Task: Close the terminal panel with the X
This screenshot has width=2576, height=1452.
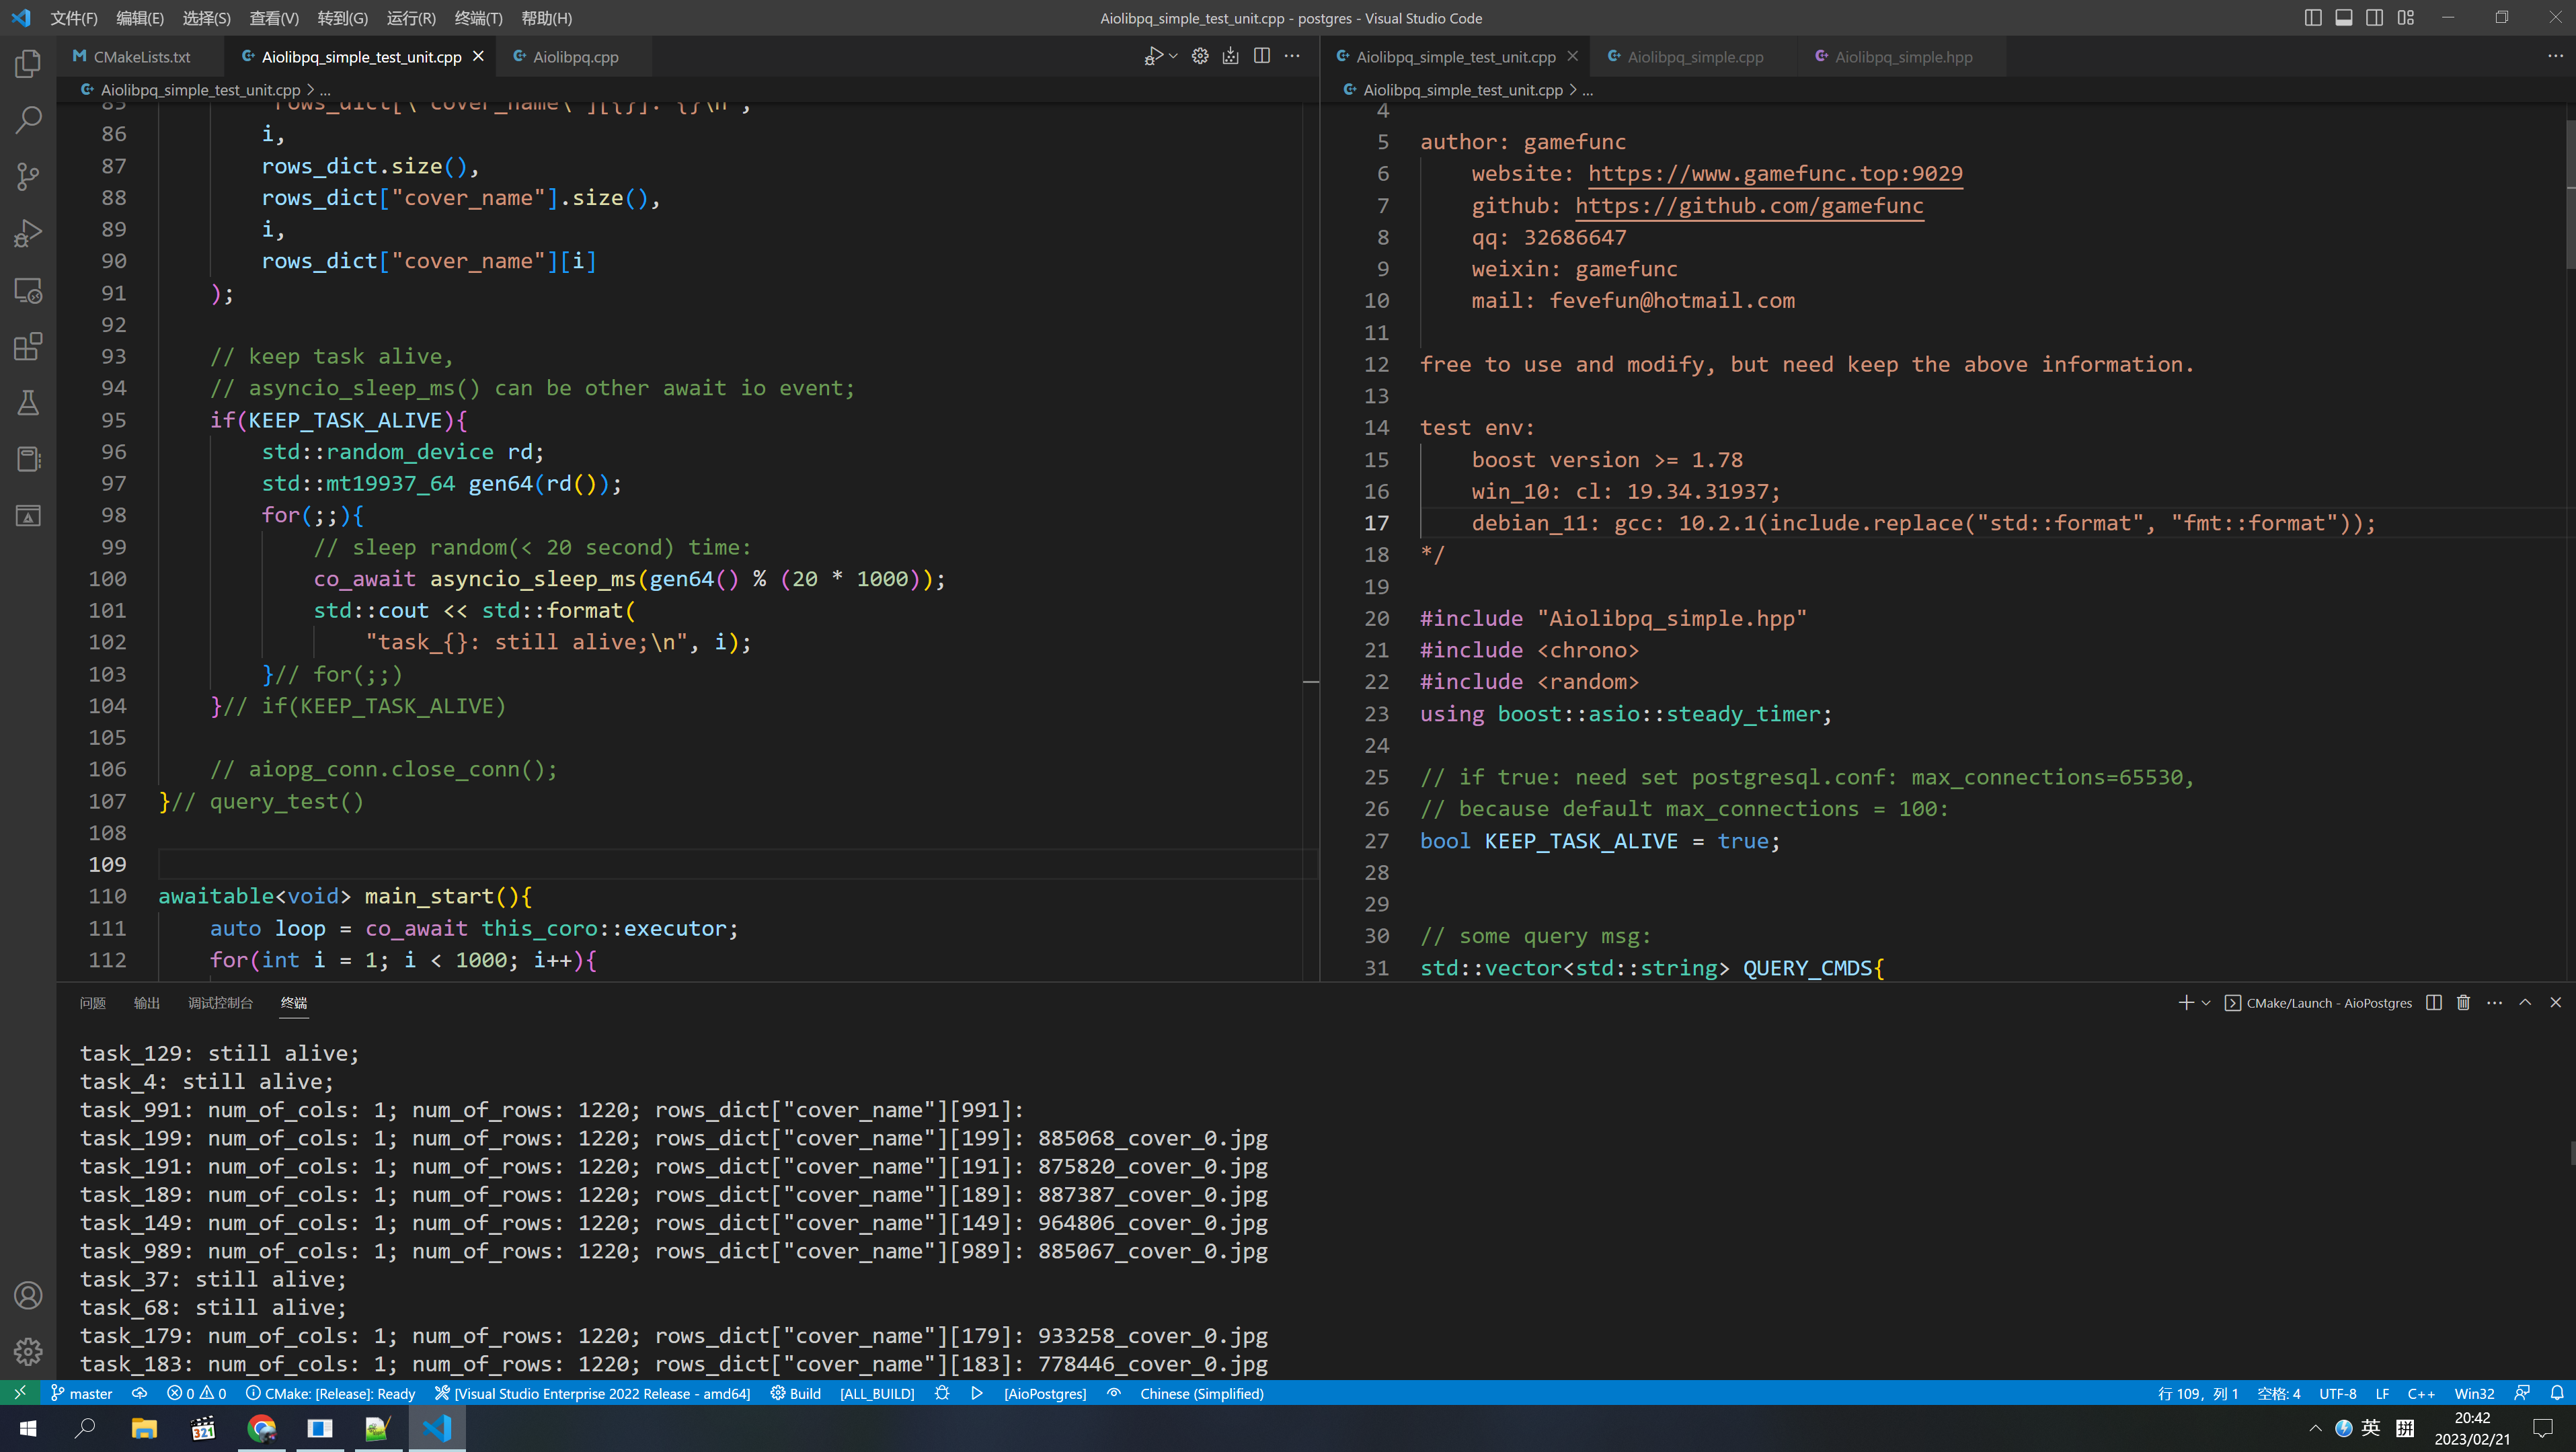Action: click(2556, 1002)
